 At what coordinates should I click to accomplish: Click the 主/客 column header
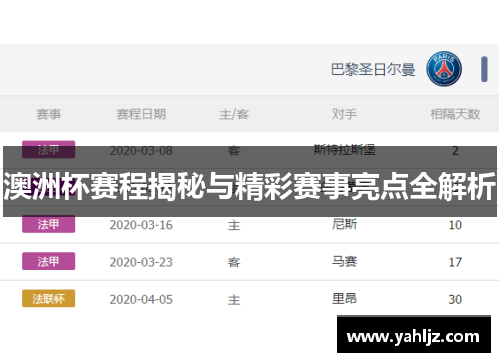[234, 114]
